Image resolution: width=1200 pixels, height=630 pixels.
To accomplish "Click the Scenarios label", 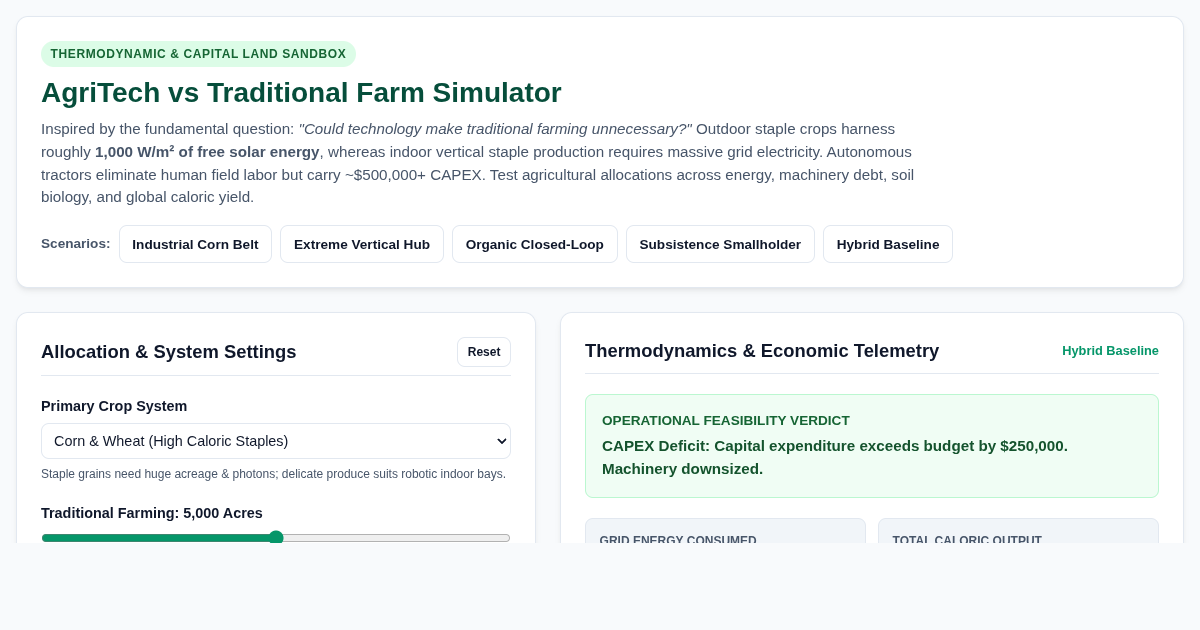I will tap(76, 244).
